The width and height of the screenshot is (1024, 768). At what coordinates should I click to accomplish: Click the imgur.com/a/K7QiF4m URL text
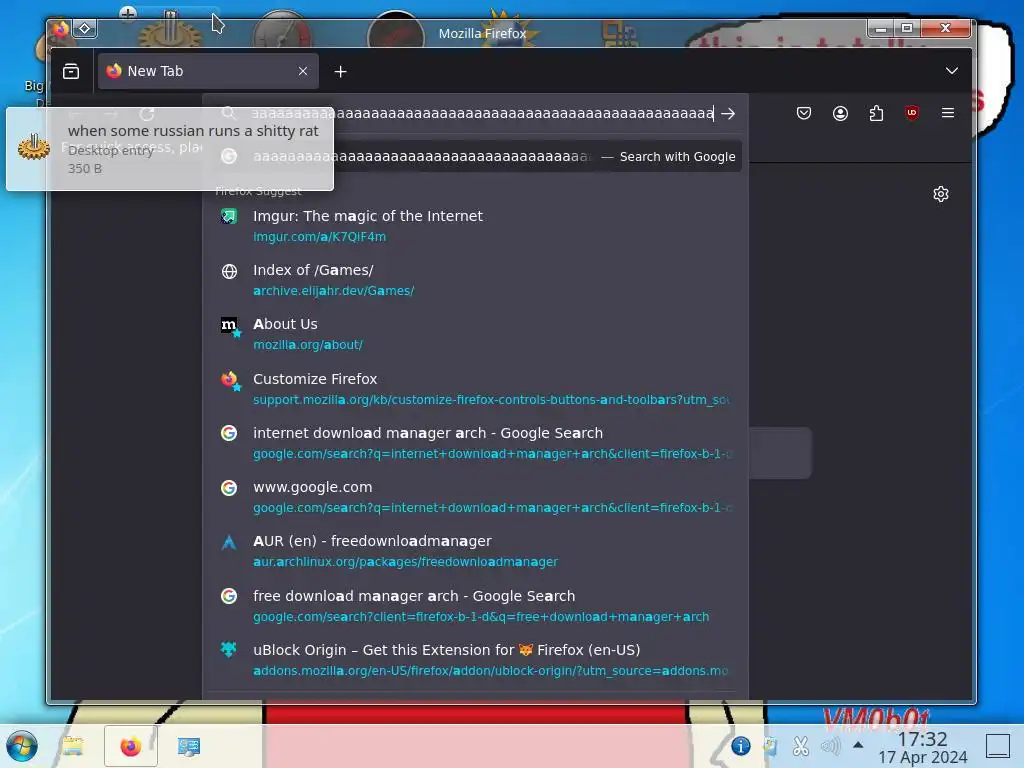click(319, 236)
